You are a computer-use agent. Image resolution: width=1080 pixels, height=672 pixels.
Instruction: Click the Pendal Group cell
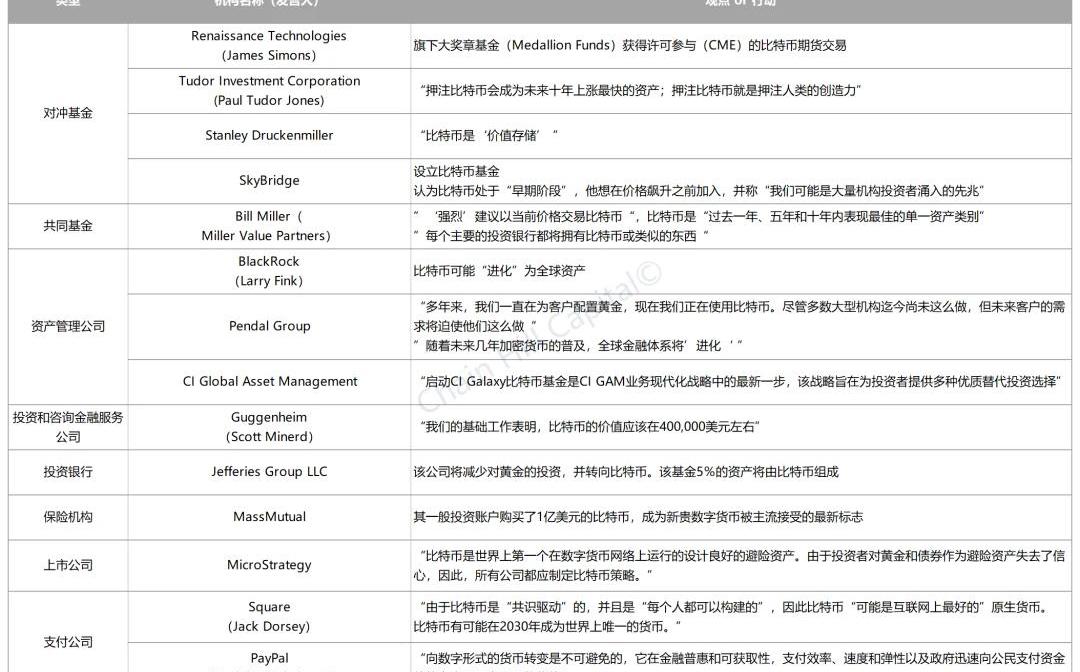[x=269, y=326]
